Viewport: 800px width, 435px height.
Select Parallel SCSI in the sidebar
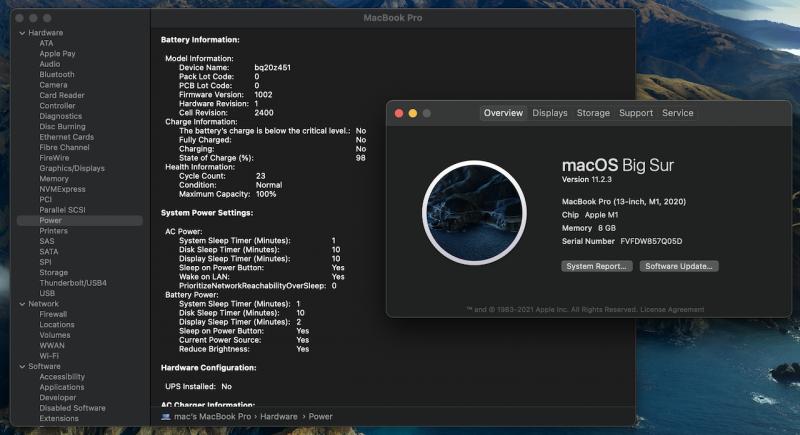tap(62, 210)
